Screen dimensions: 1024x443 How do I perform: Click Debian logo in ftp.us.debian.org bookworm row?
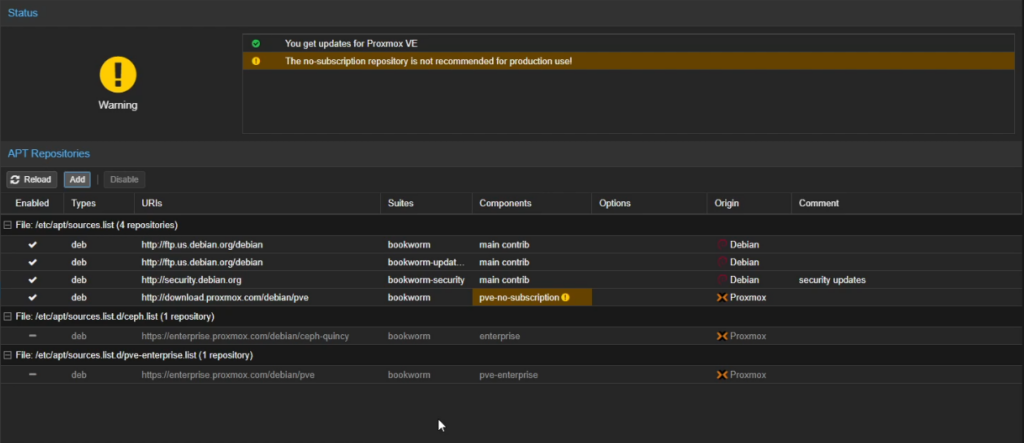(722, 244)
